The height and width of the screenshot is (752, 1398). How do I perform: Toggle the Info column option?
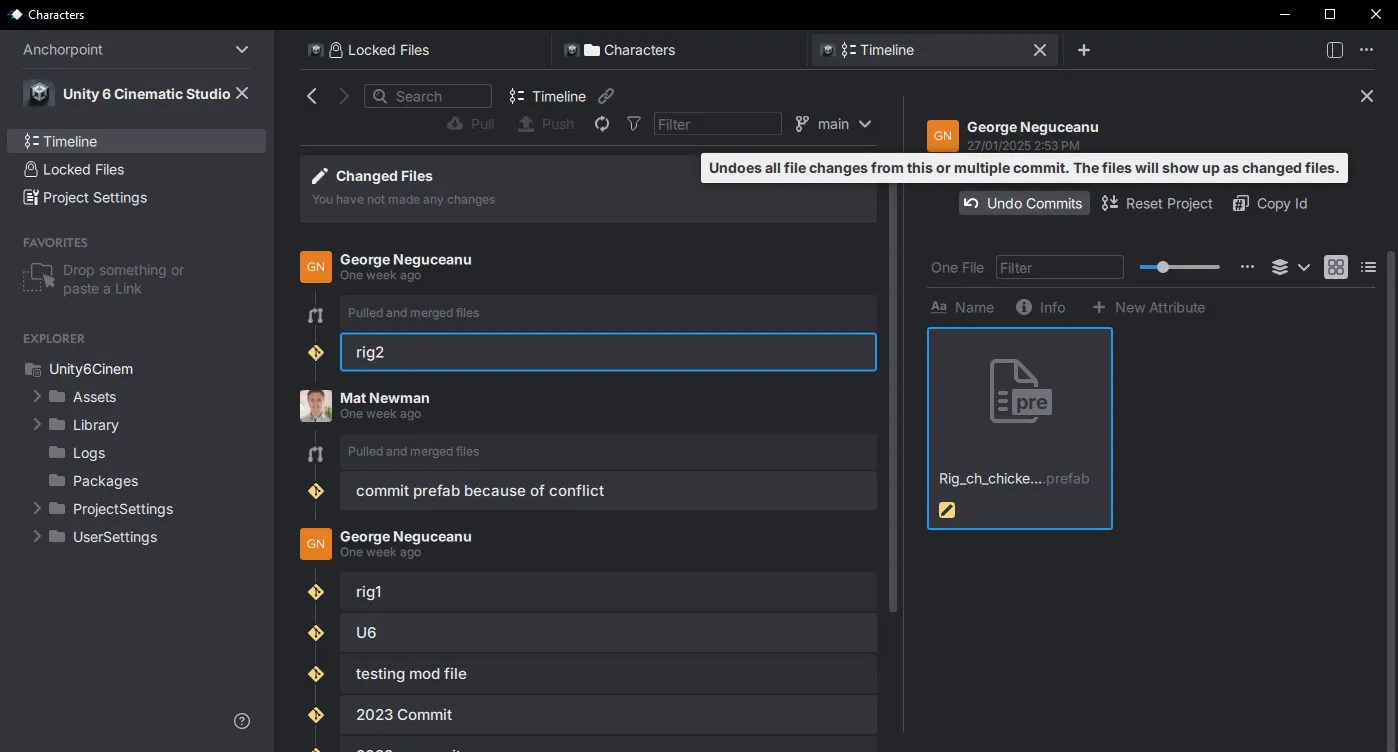pyautogui.click(x=1041, y=307)
